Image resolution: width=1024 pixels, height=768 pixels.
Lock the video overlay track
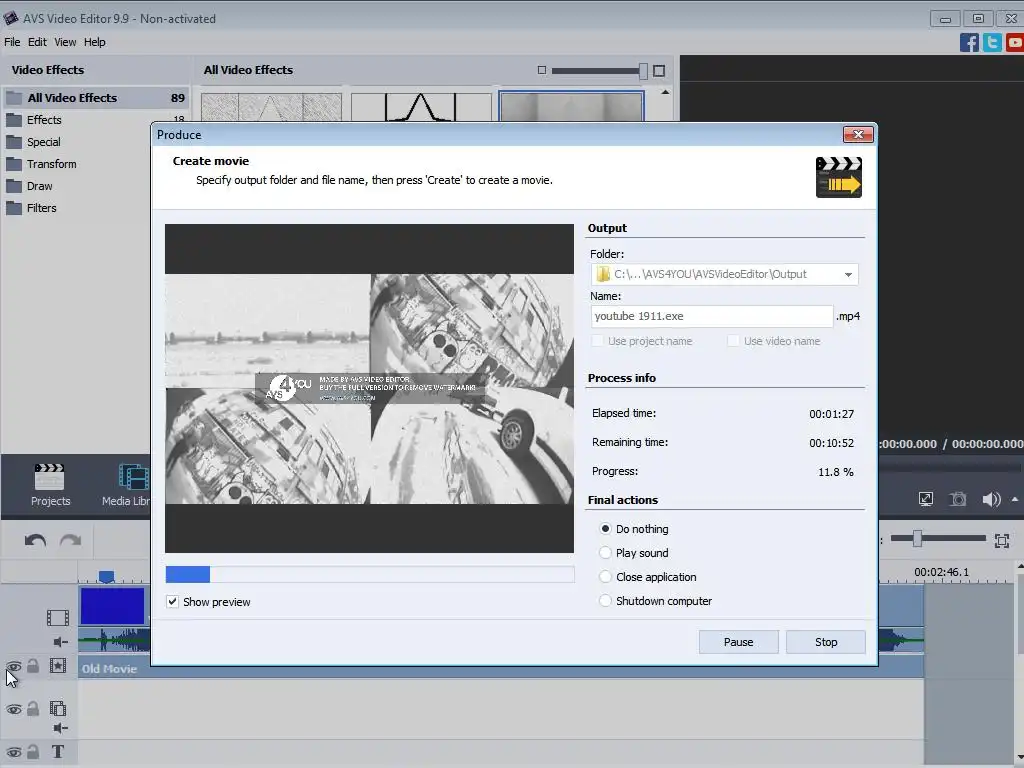[x=33, y=708]
